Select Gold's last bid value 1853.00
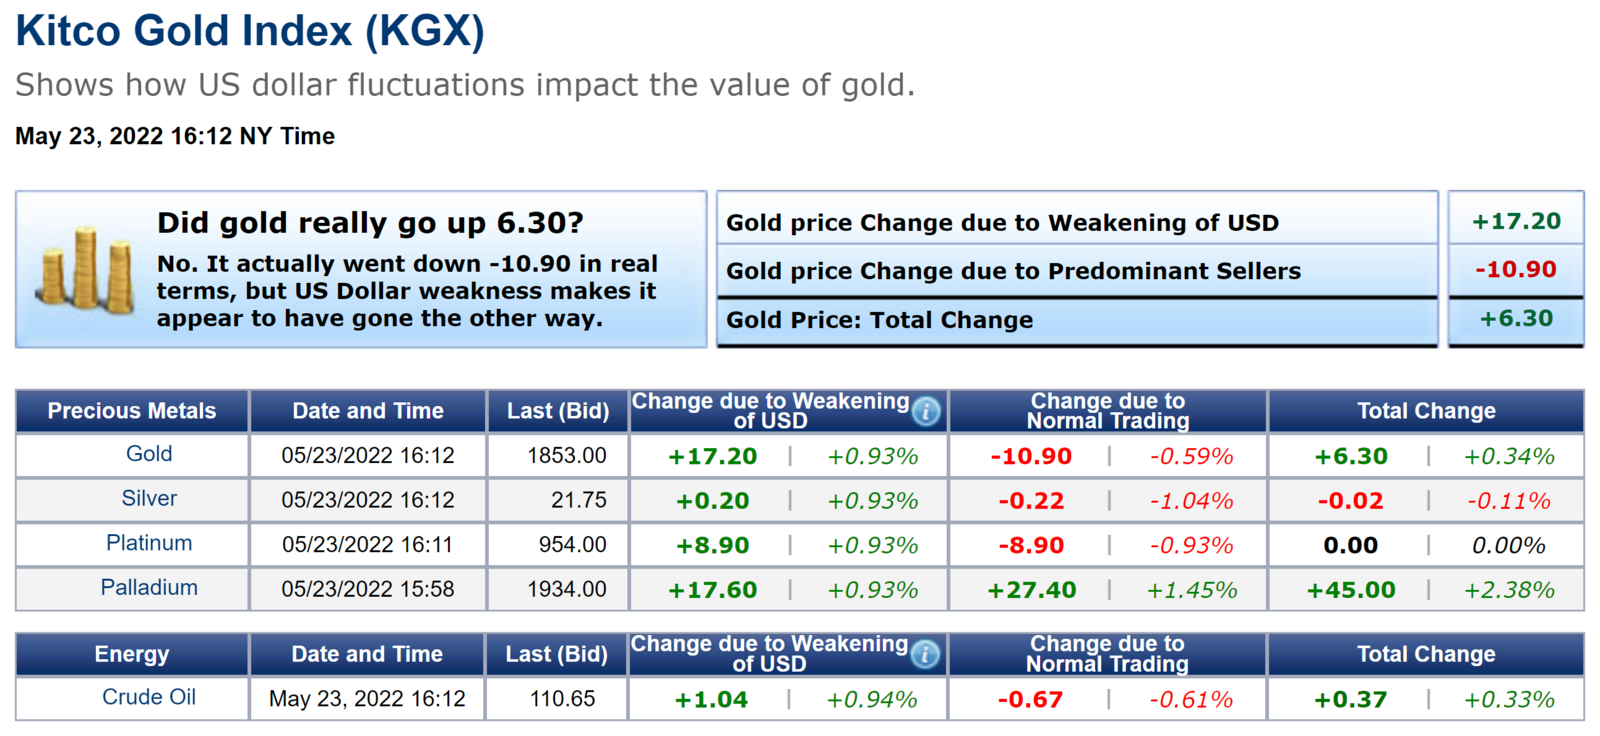 click(567, 456)
